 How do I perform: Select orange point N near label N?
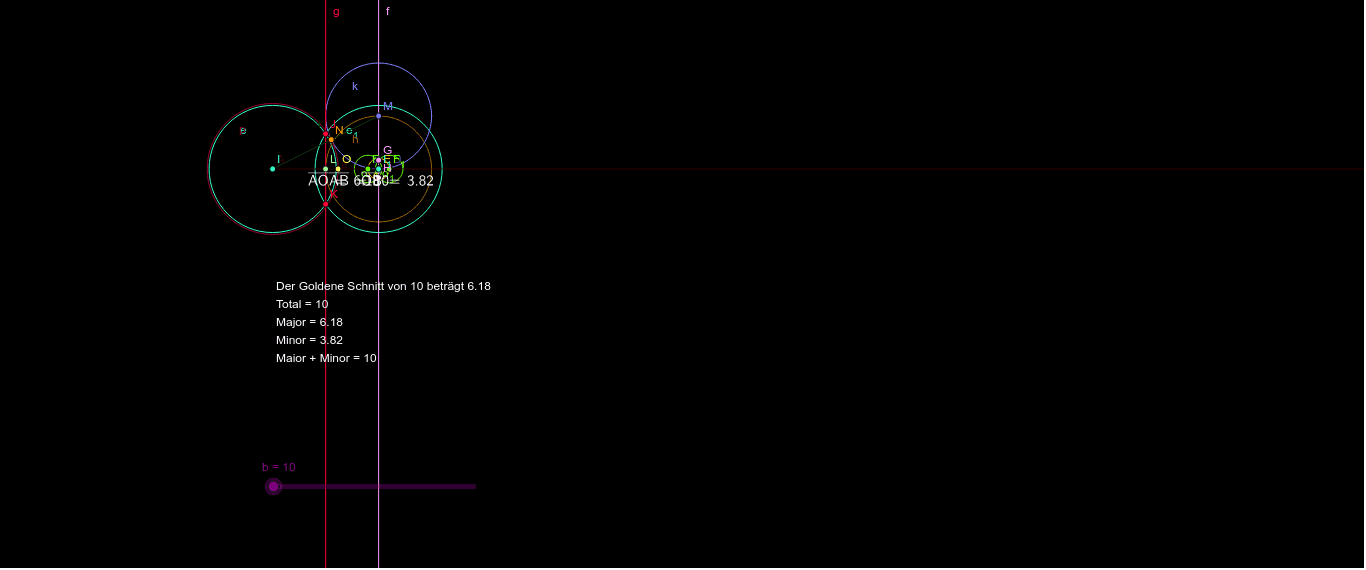(331, 140)
